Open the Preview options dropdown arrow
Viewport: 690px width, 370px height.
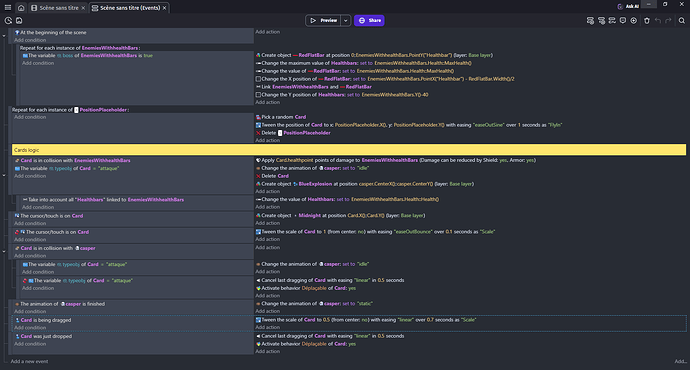pos(346,20)
